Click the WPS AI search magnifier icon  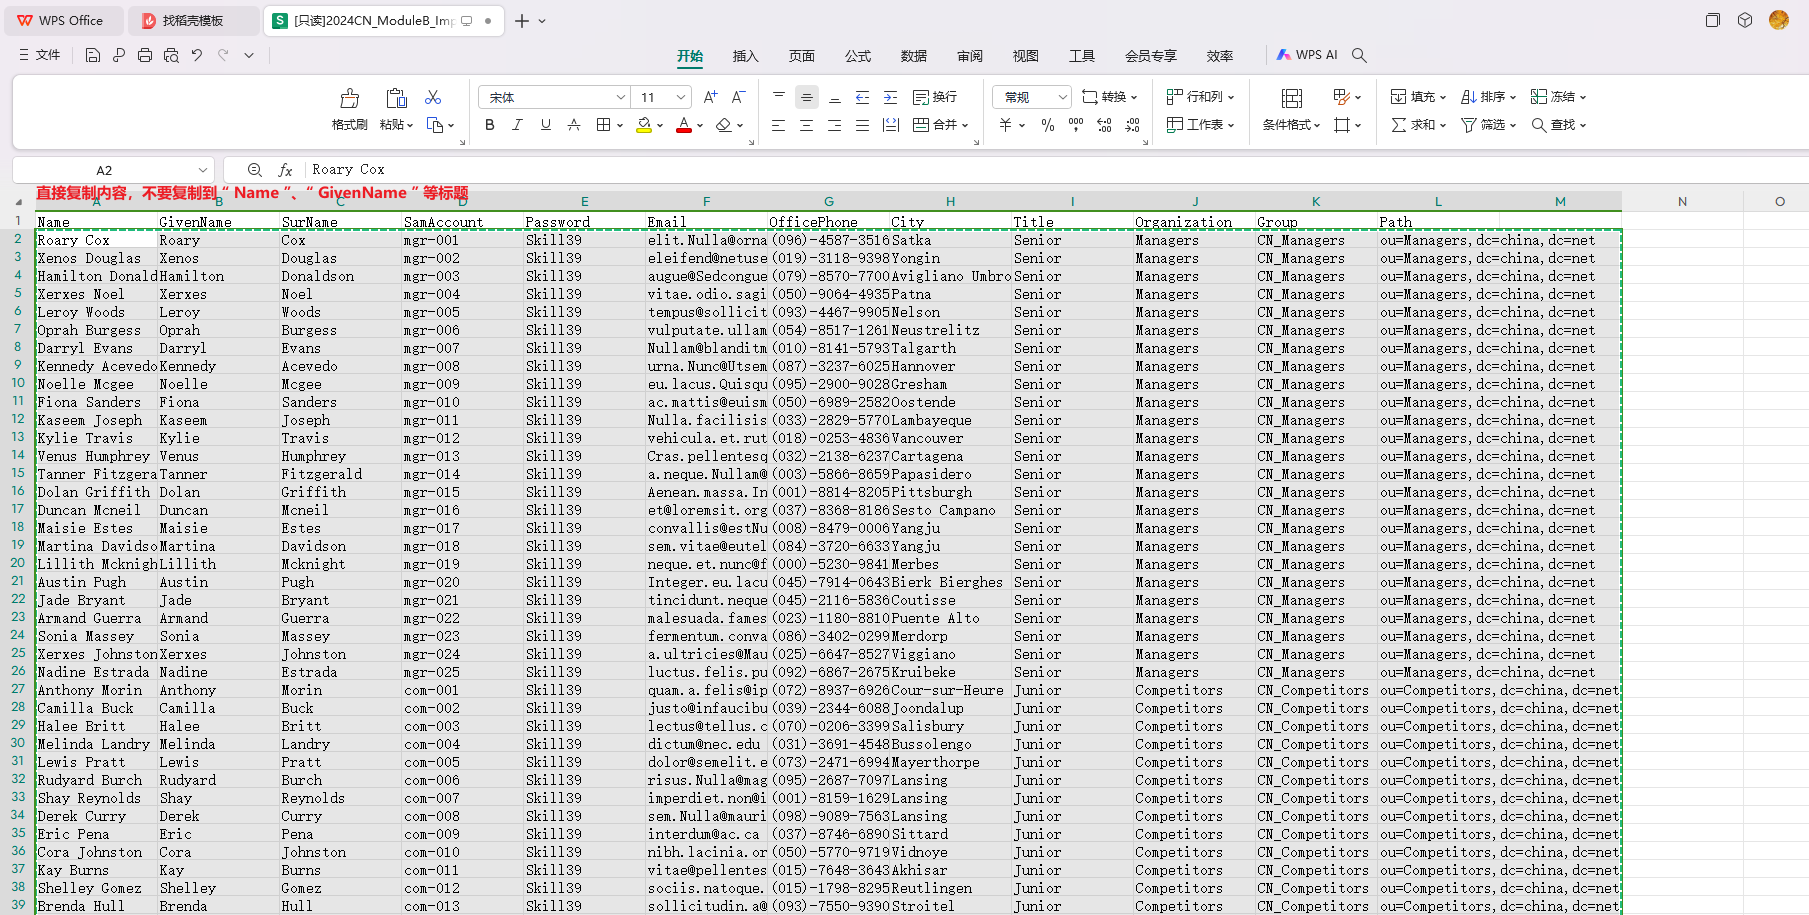pyautogui.click(x=1359, y=55)
